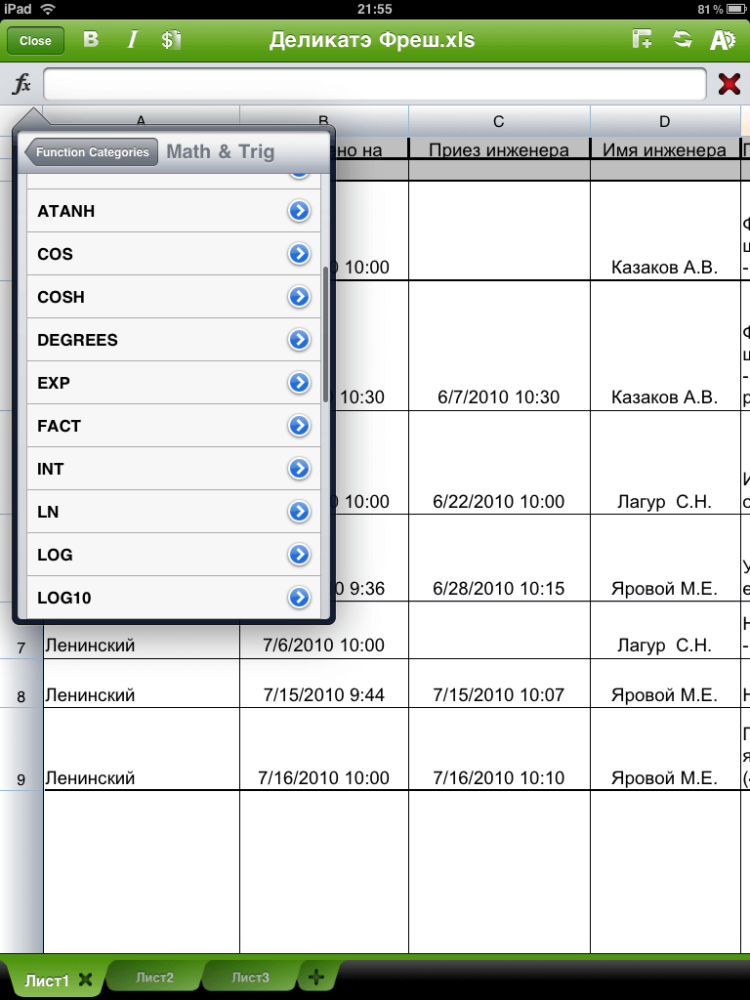Add a new sheet with the plus icon
This screenshot has height=1000, width=750.
pyautogui.click(x=316, y=977)
